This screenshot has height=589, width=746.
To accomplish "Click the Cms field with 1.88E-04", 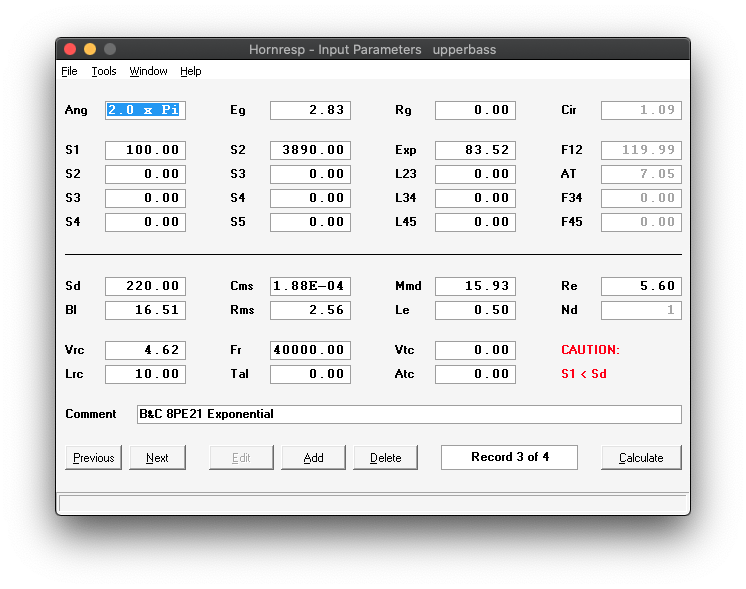I will (x=310, y=286).
